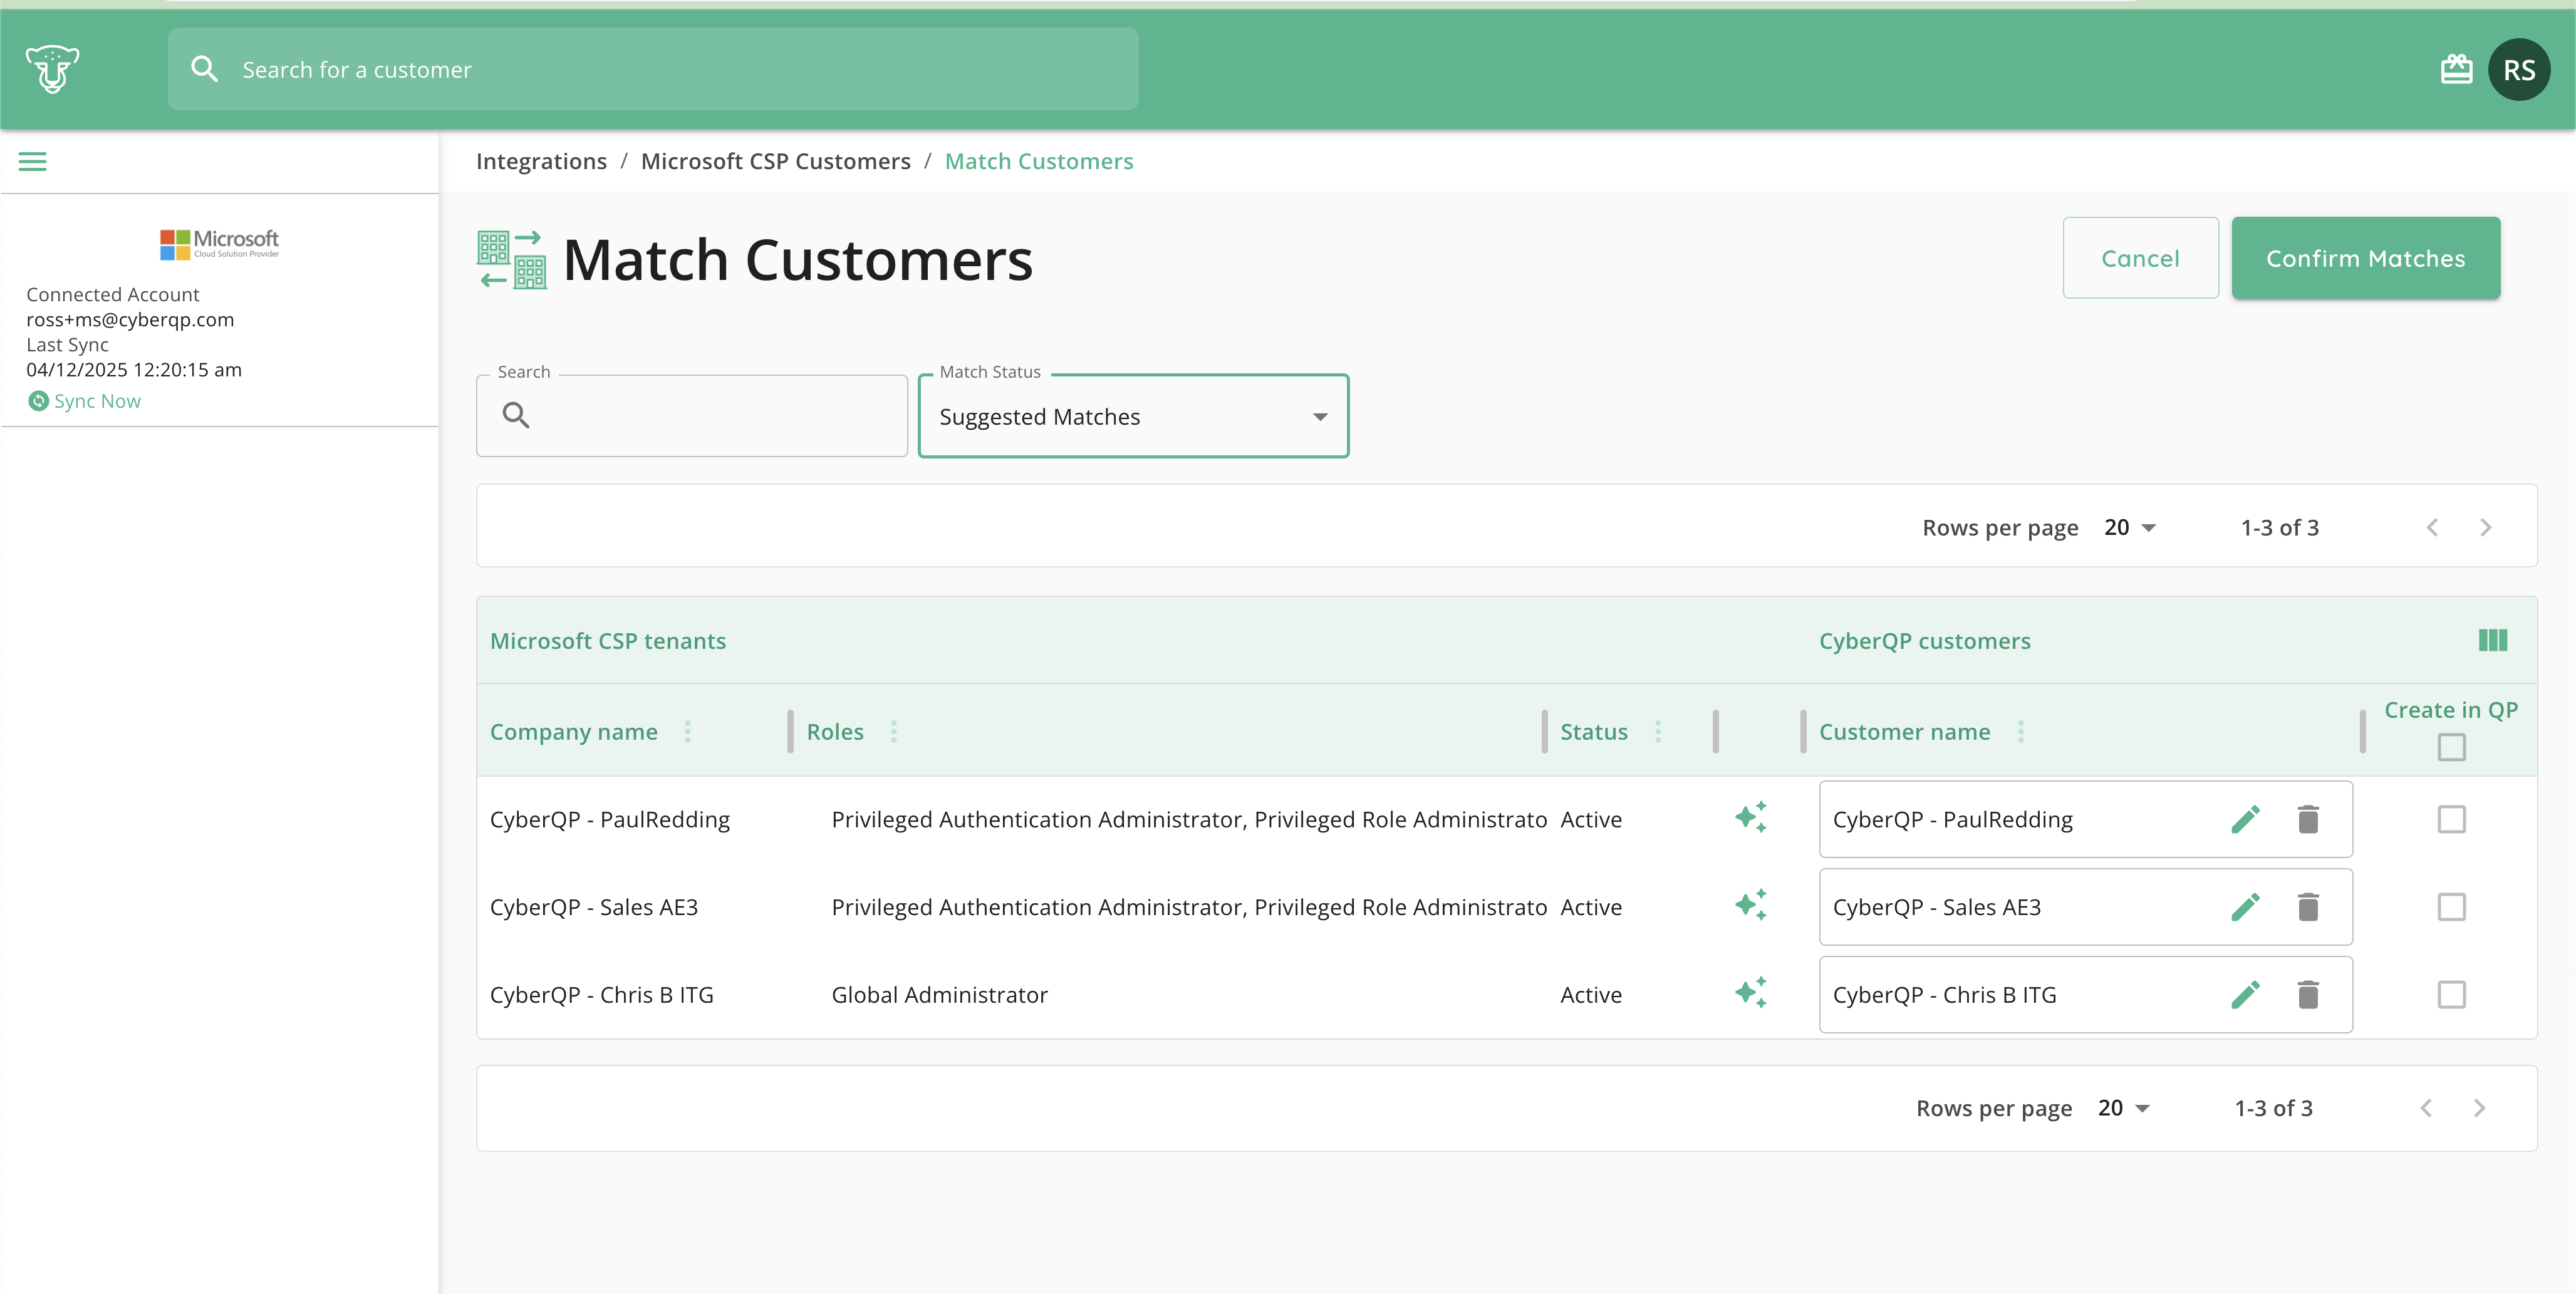The height and width of the screenshot is (1294, 2576).
Task: Click the Active status in the Chris B ITG row
Action: tap(1591, 995)
